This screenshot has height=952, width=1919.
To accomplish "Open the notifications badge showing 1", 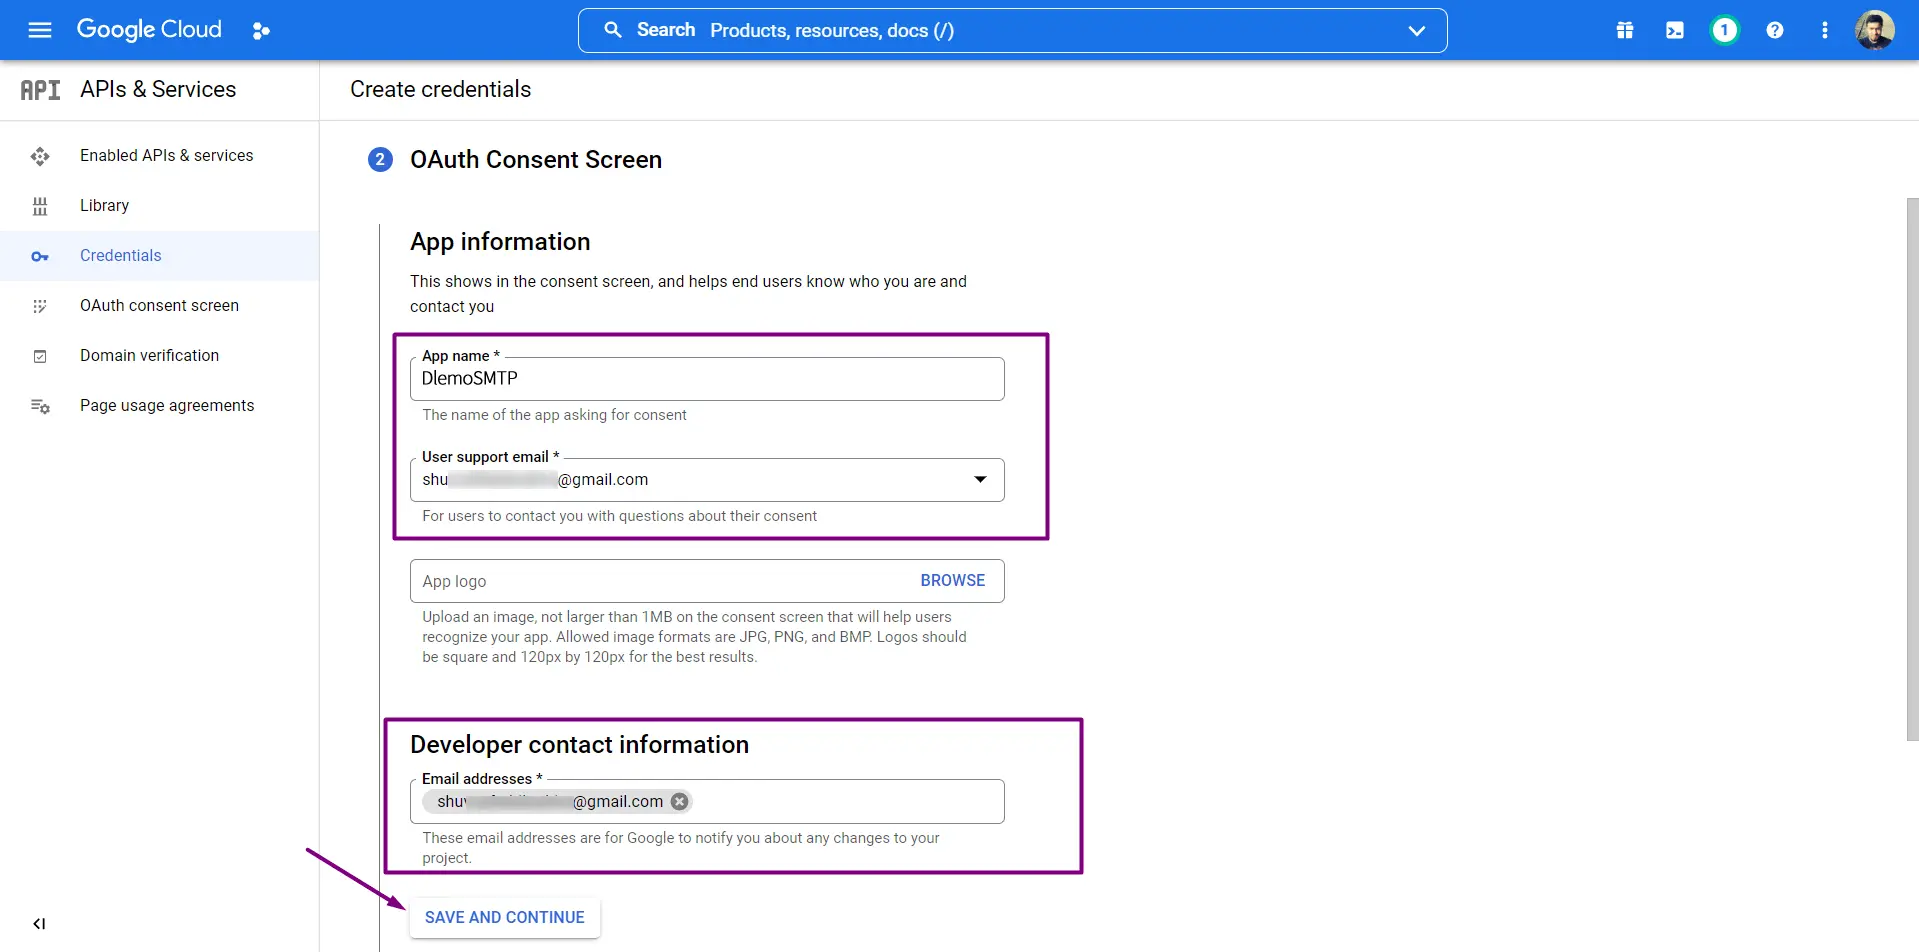I will tap(1724, 31).
